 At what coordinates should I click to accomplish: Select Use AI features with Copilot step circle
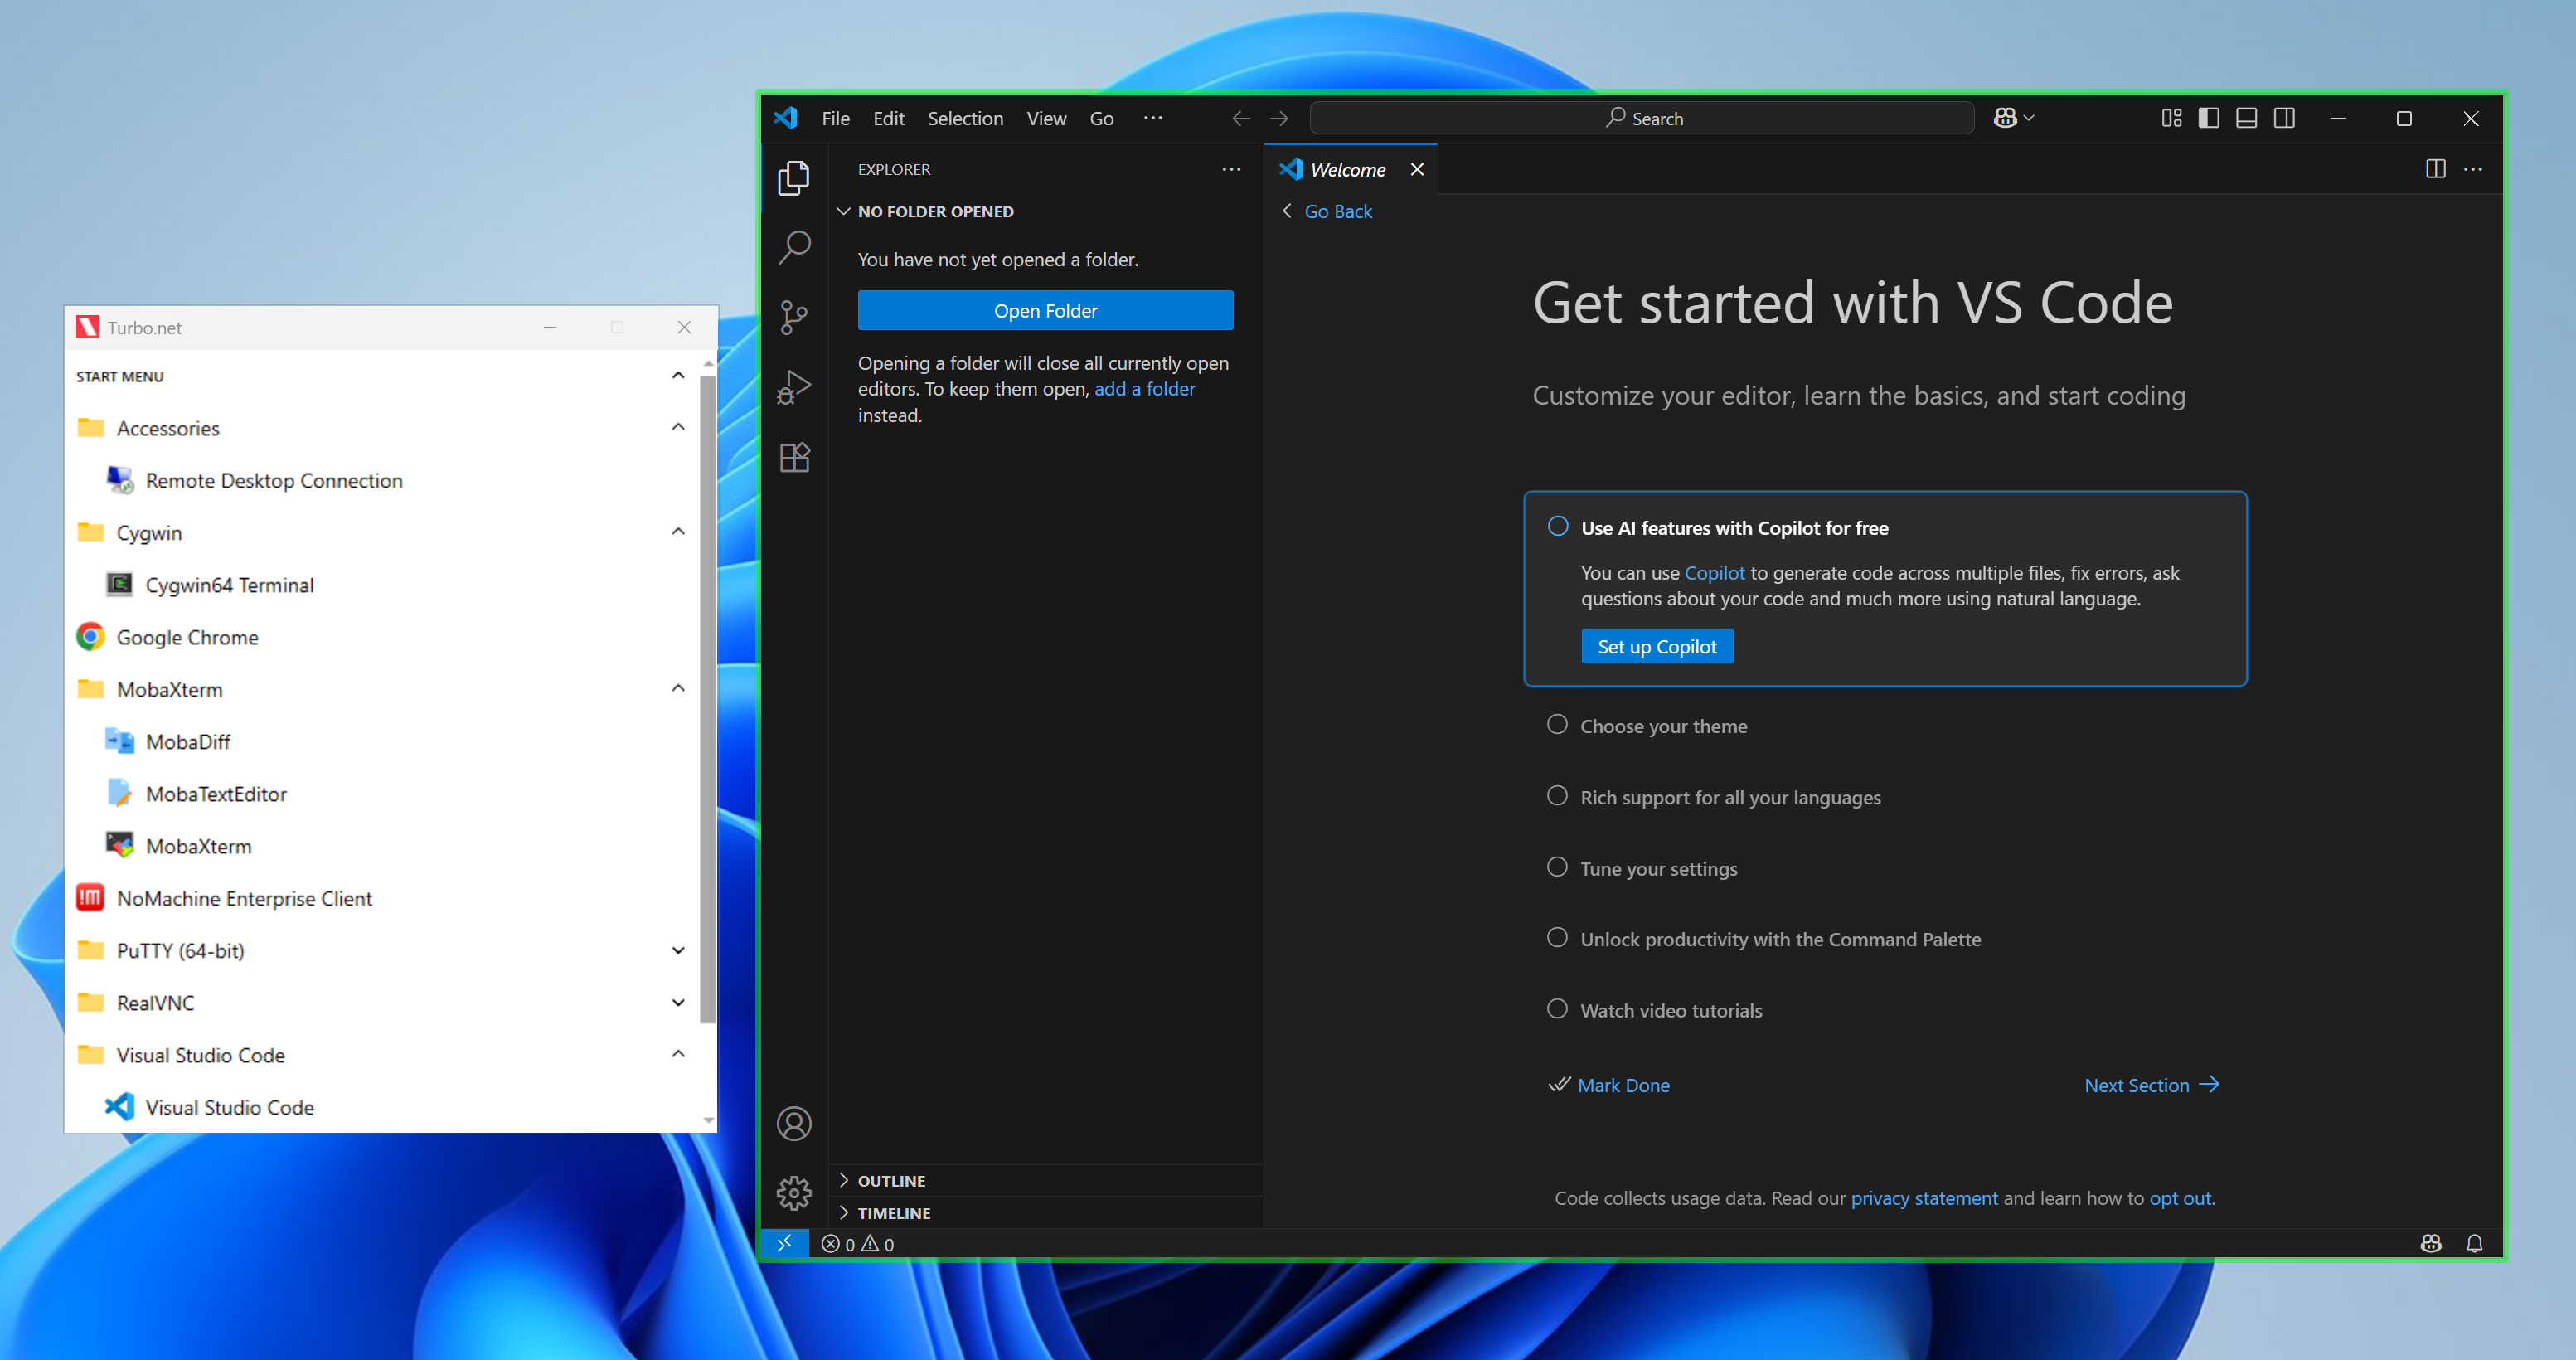(x=1558, y=526)
